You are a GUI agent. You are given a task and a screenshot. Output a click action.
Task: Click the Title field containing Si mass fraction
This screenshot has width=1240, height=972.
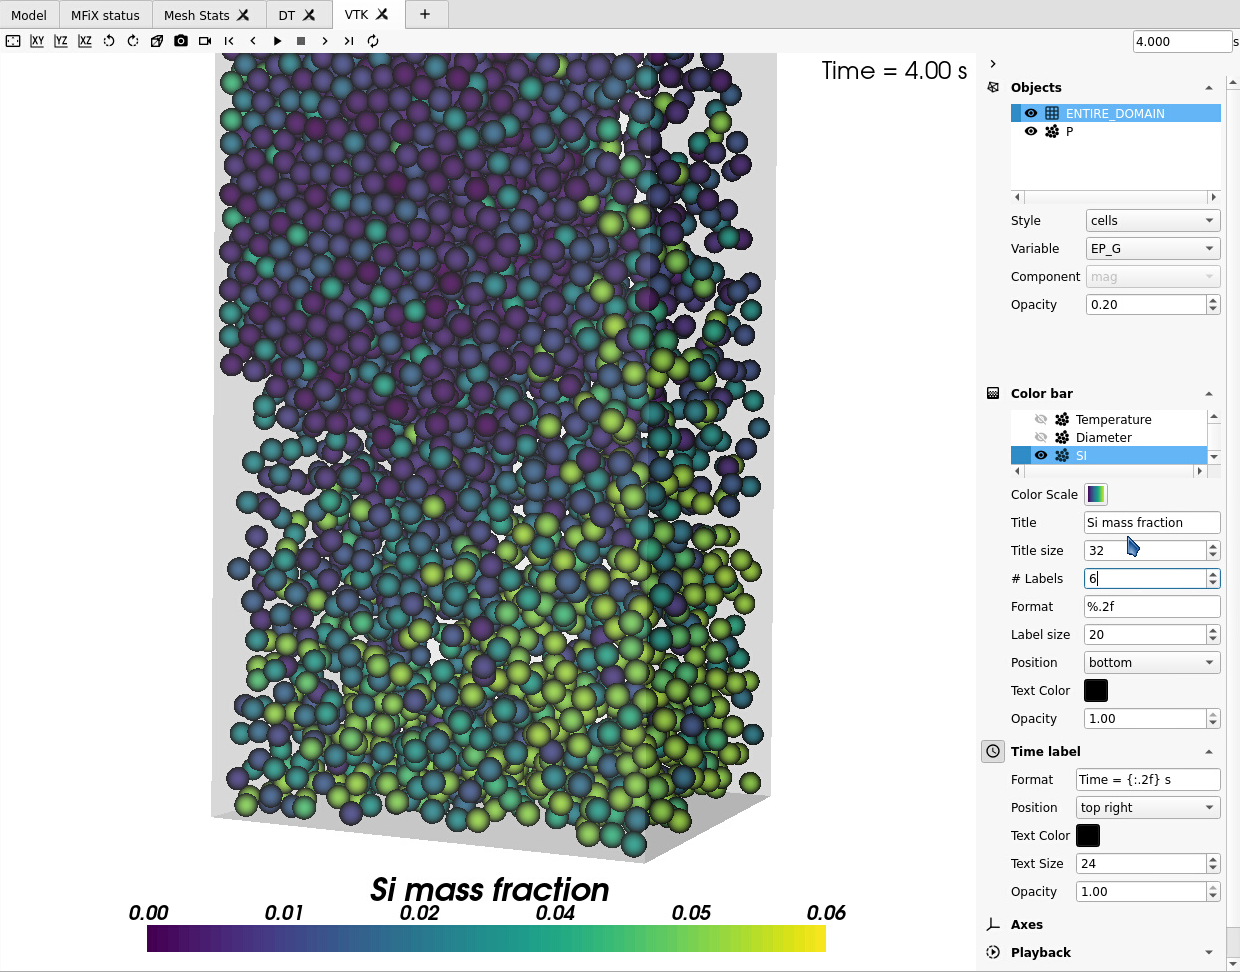[1151, 522]
